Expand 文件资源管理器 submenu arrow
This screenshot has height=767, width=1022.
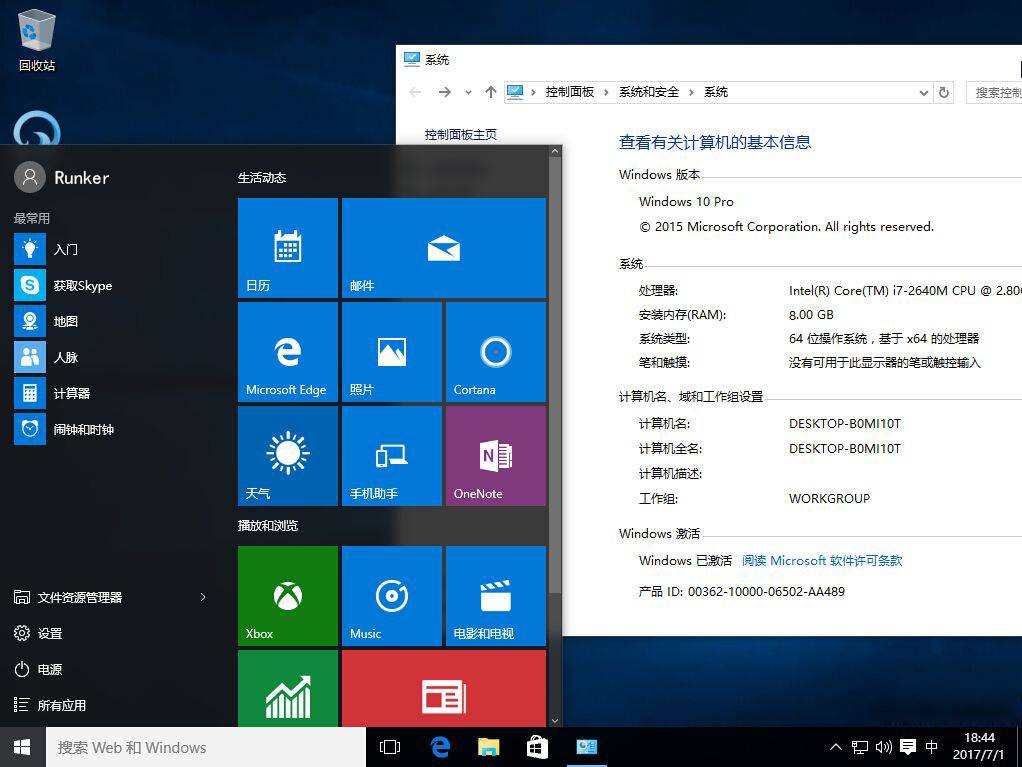203,597
